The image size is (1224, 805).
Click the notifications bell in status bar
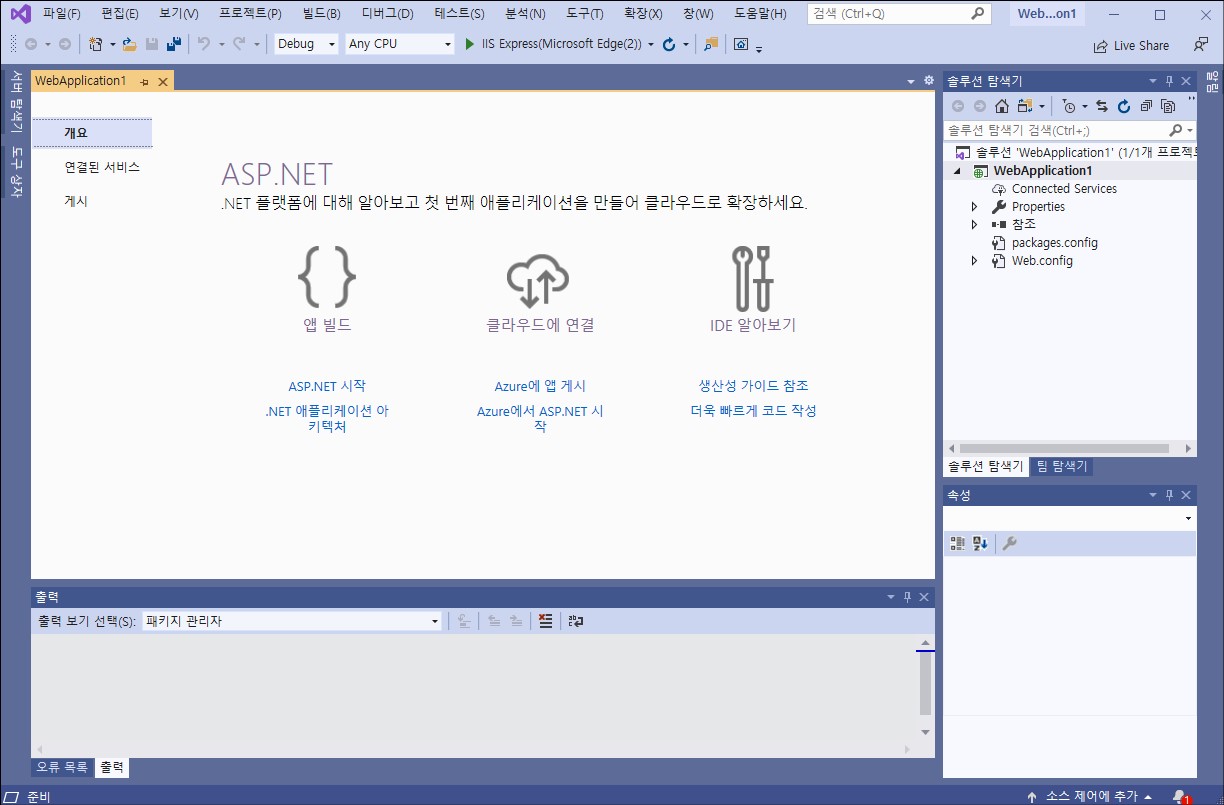1181,796
